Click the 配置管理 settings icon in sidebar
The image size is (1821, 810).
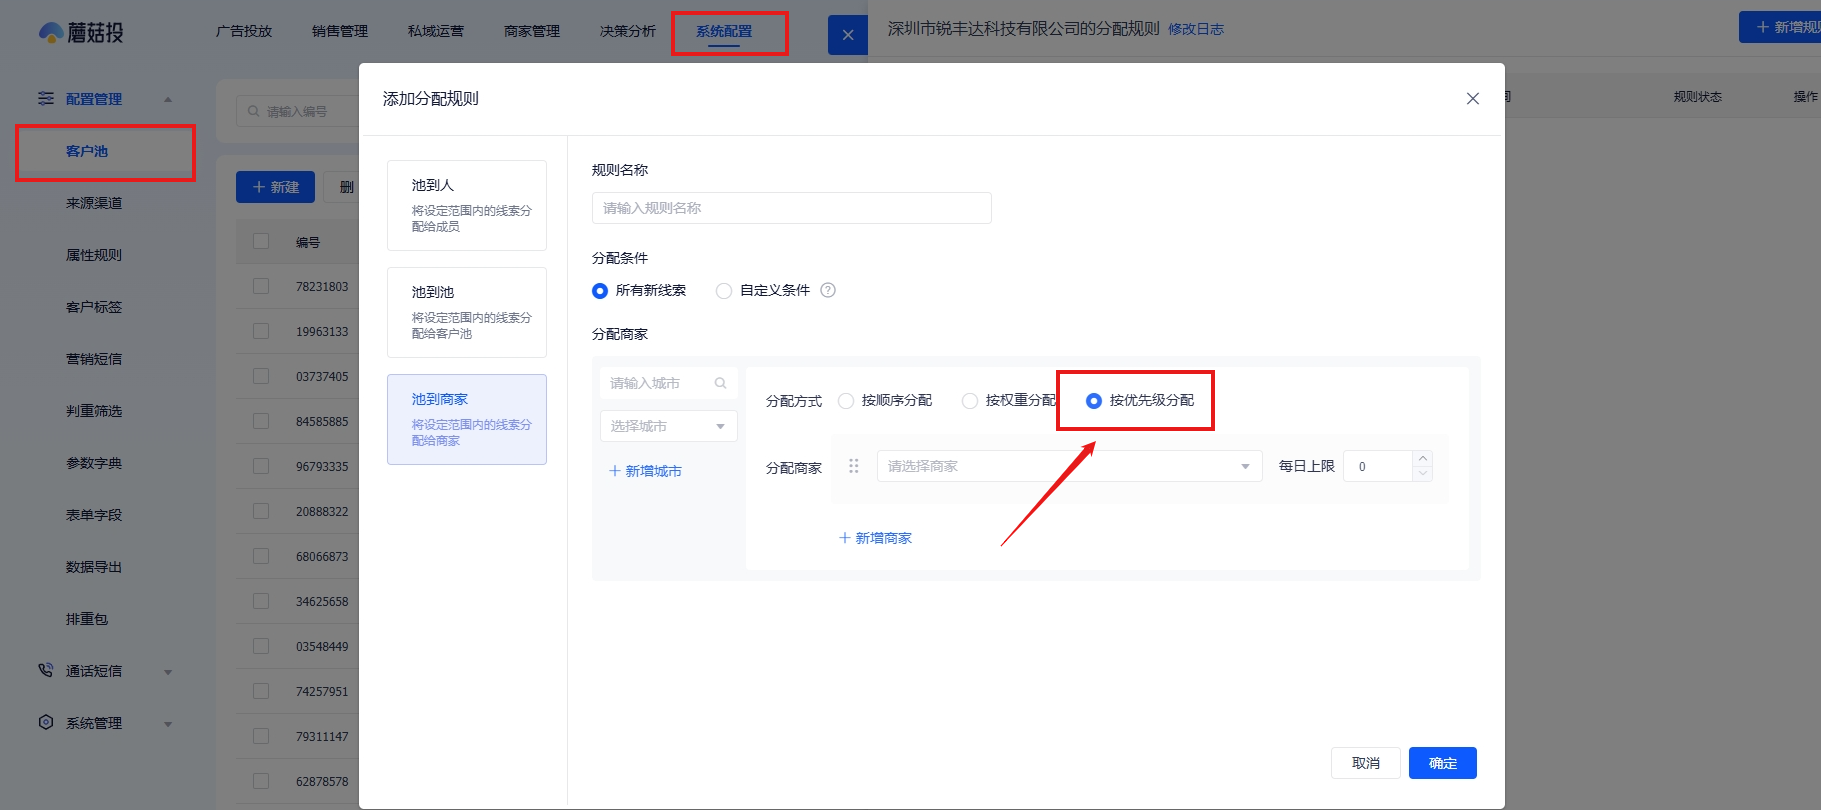(x=46, y=98)
